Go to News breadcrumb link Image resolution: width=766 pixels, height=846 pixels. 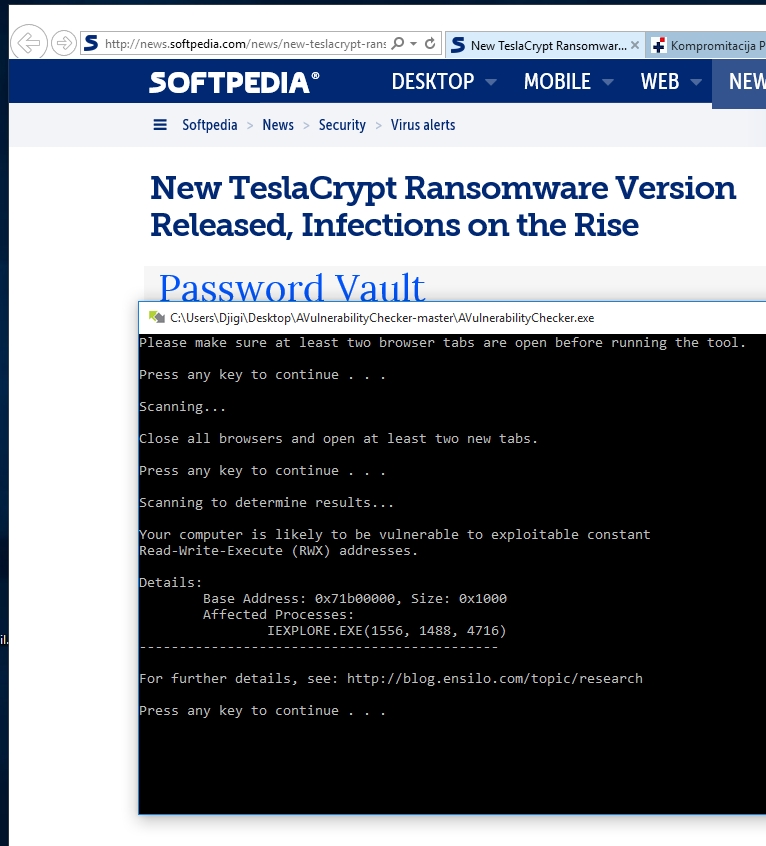point(278,125)
